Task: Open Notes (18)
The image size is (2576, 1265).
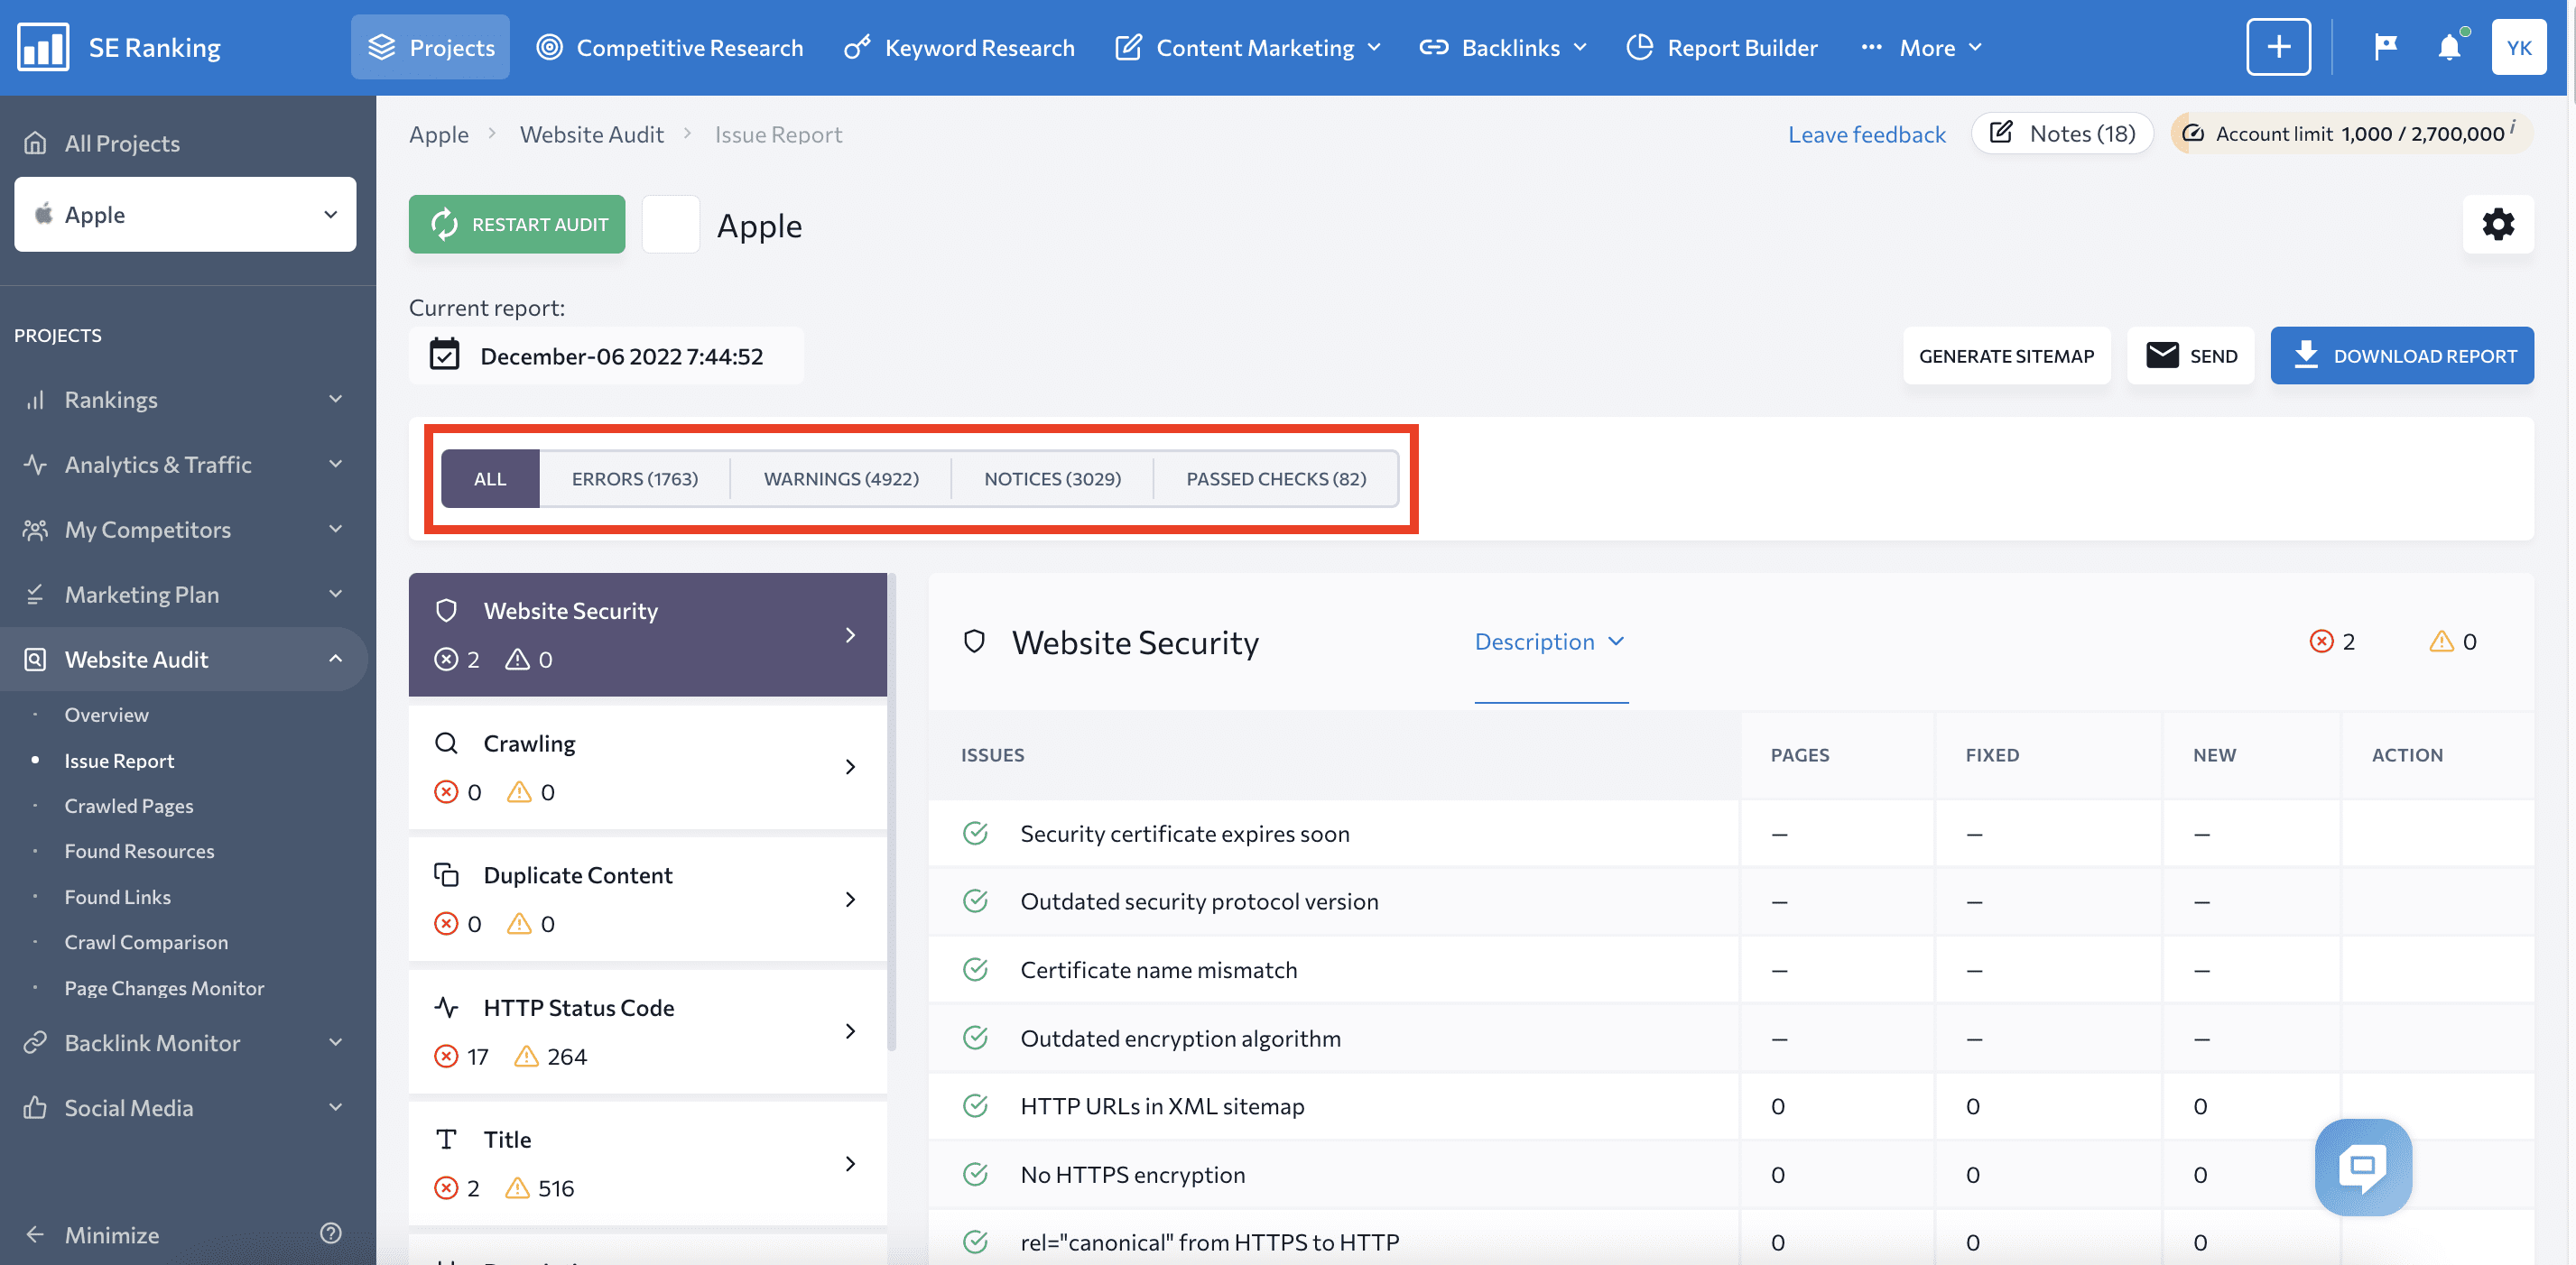Action: [2062, 133]
